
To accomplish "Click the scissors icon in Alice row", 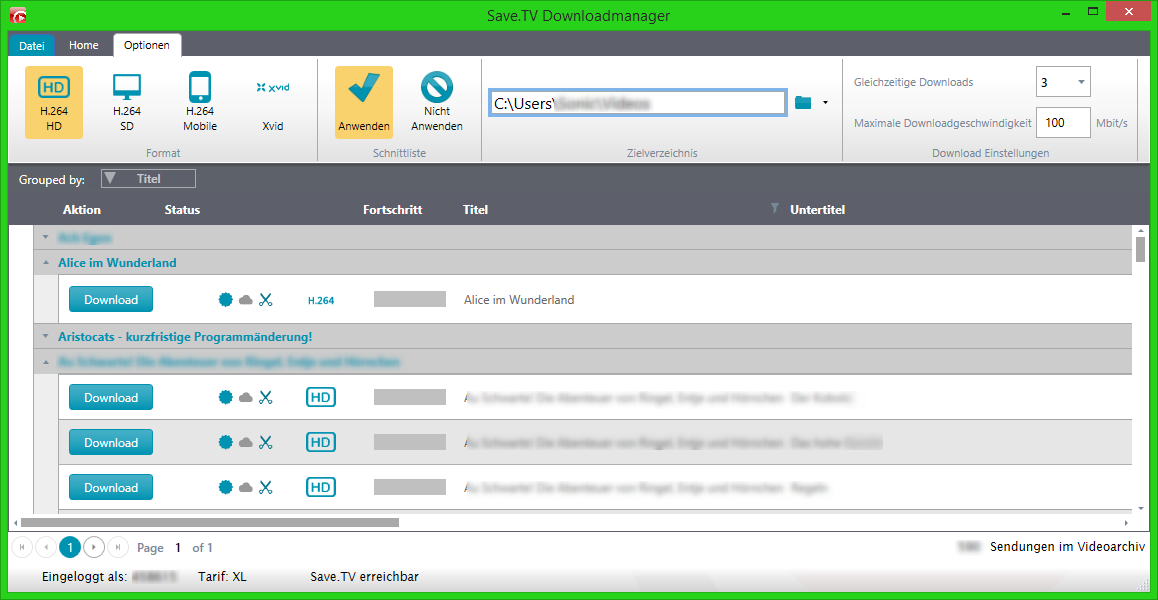I will point(265,299).
